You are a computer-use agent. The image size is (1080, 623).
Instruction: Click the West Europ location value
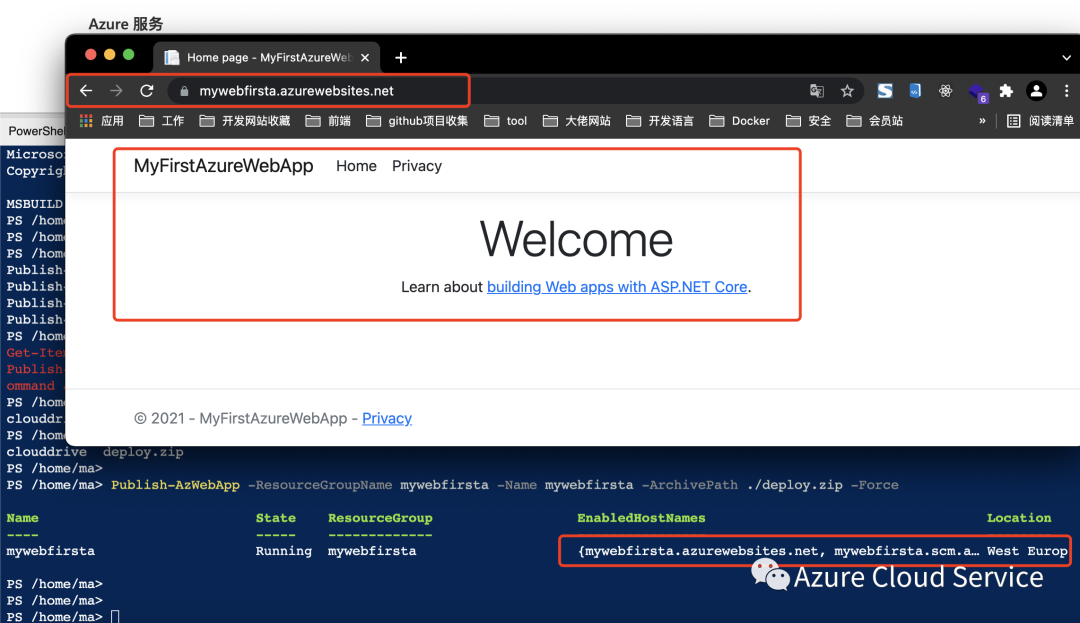point(1027,551)
